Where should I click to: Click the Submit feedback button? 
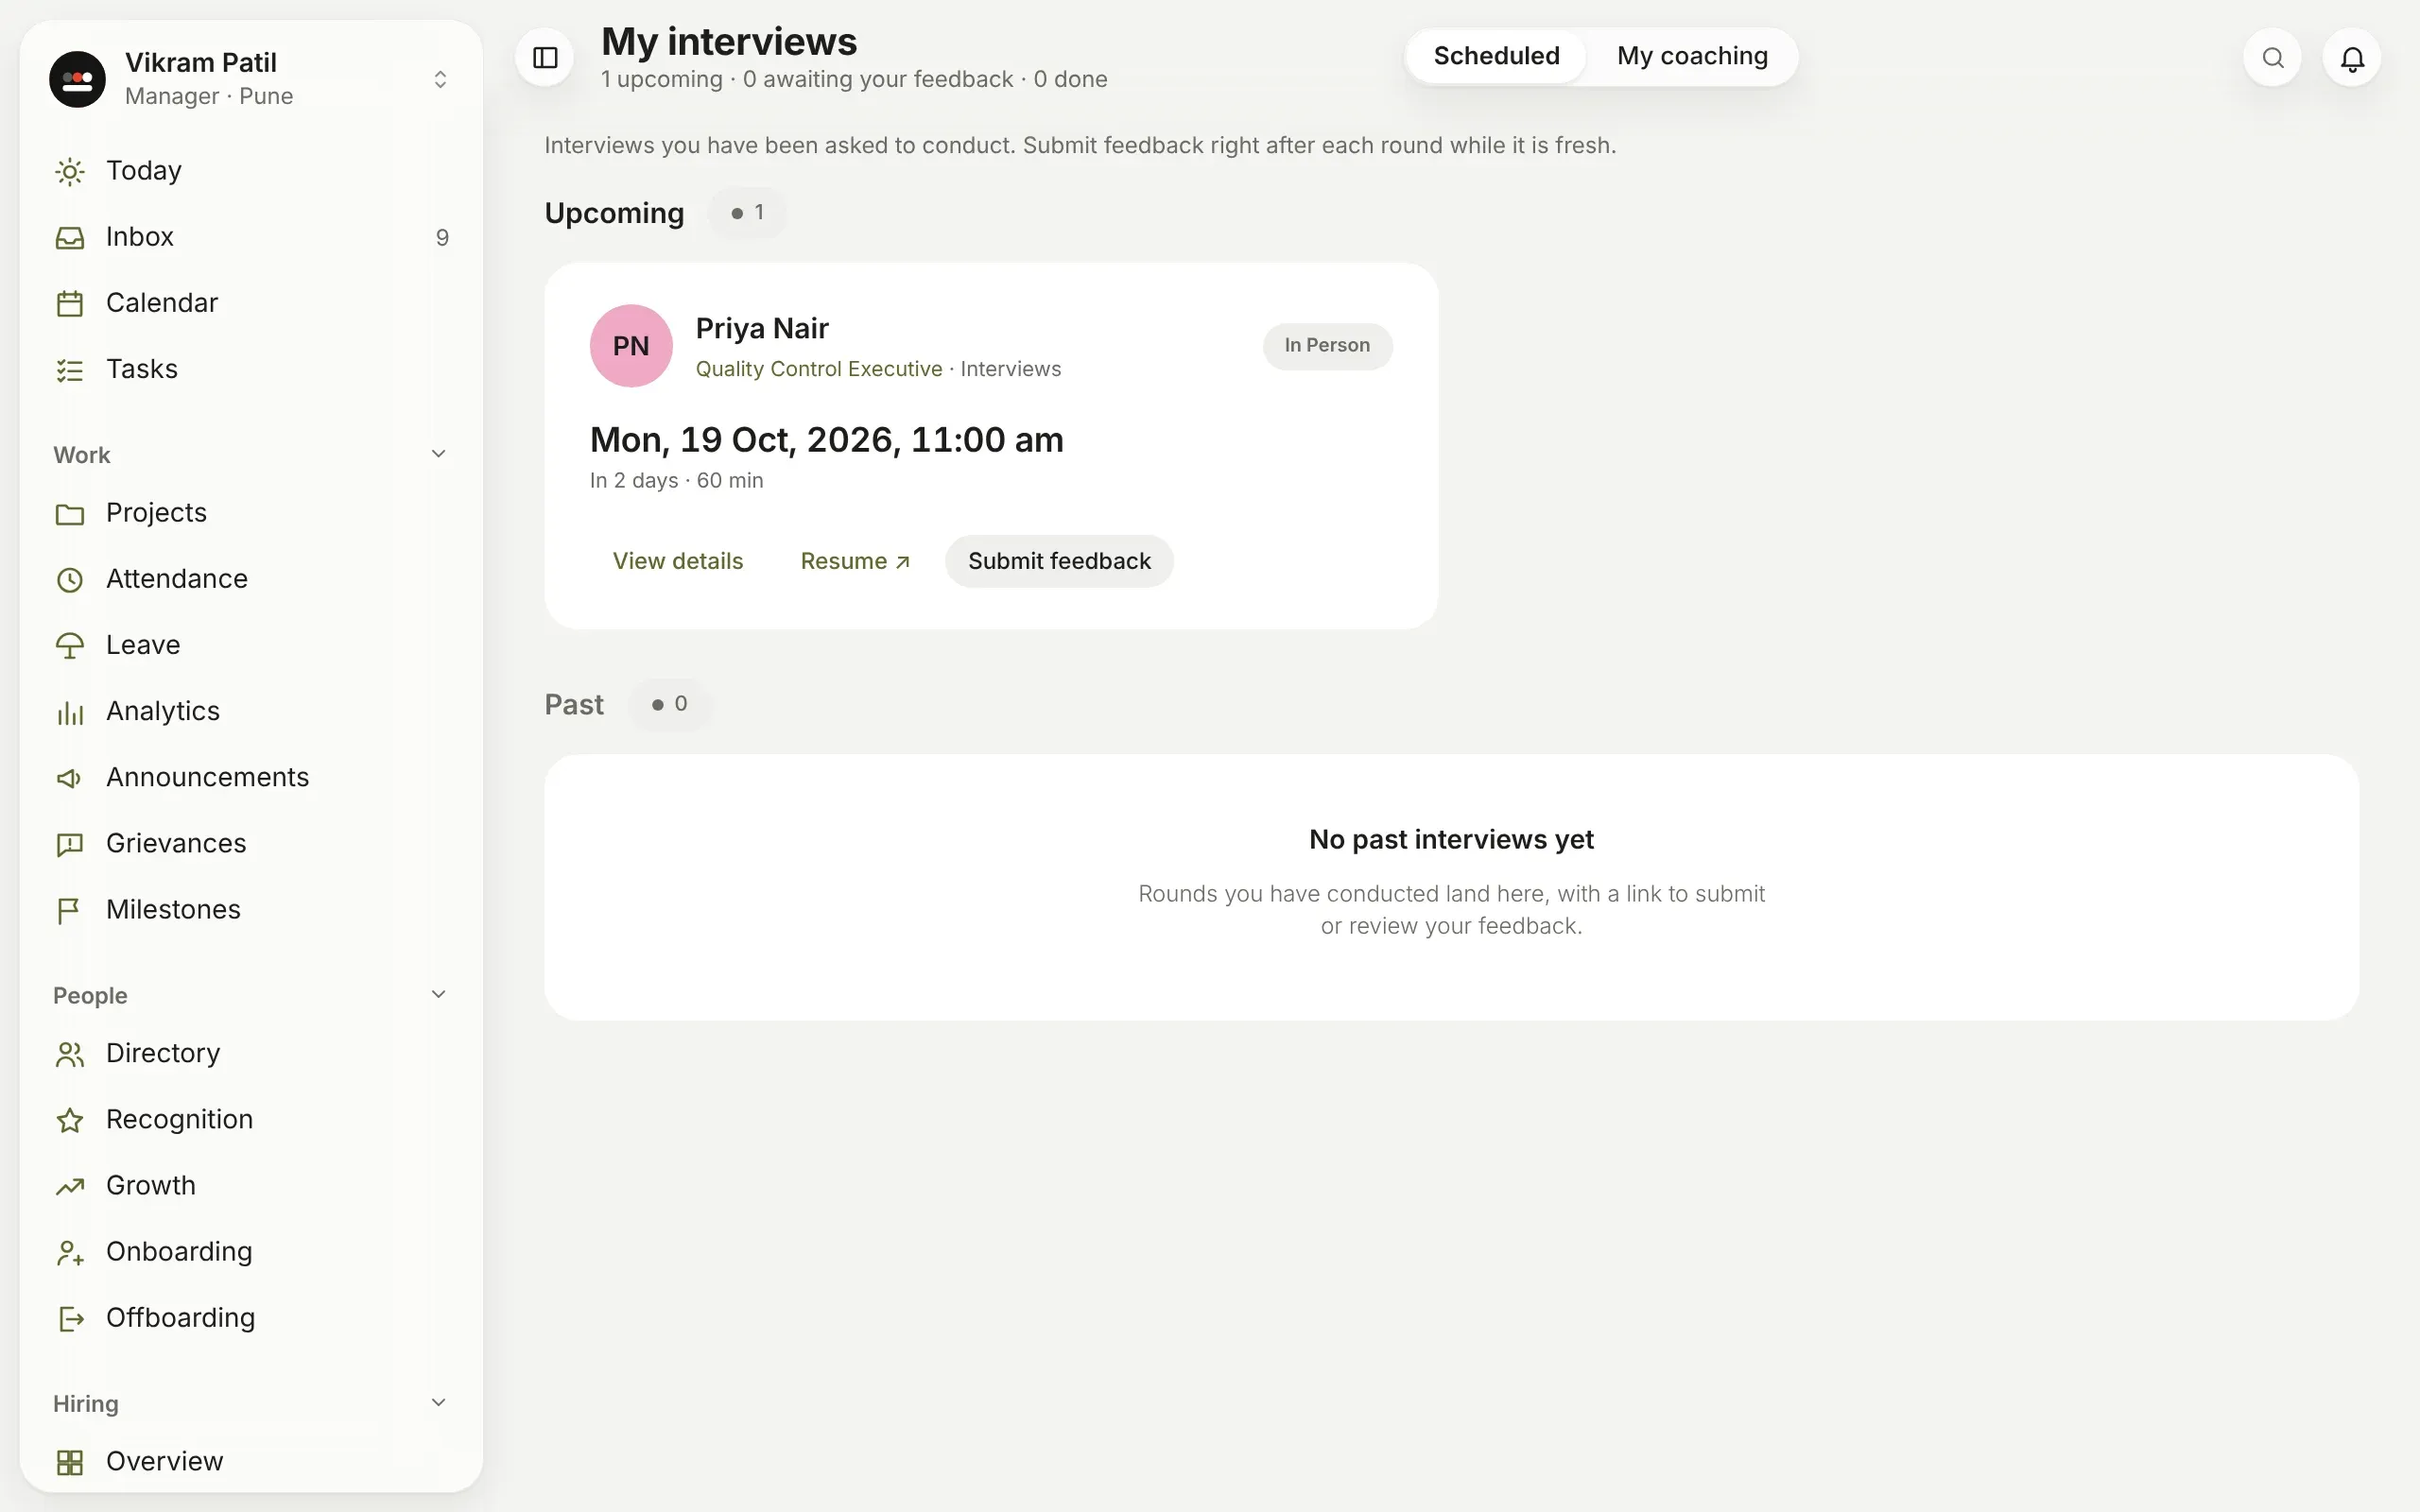[1059, 561]
